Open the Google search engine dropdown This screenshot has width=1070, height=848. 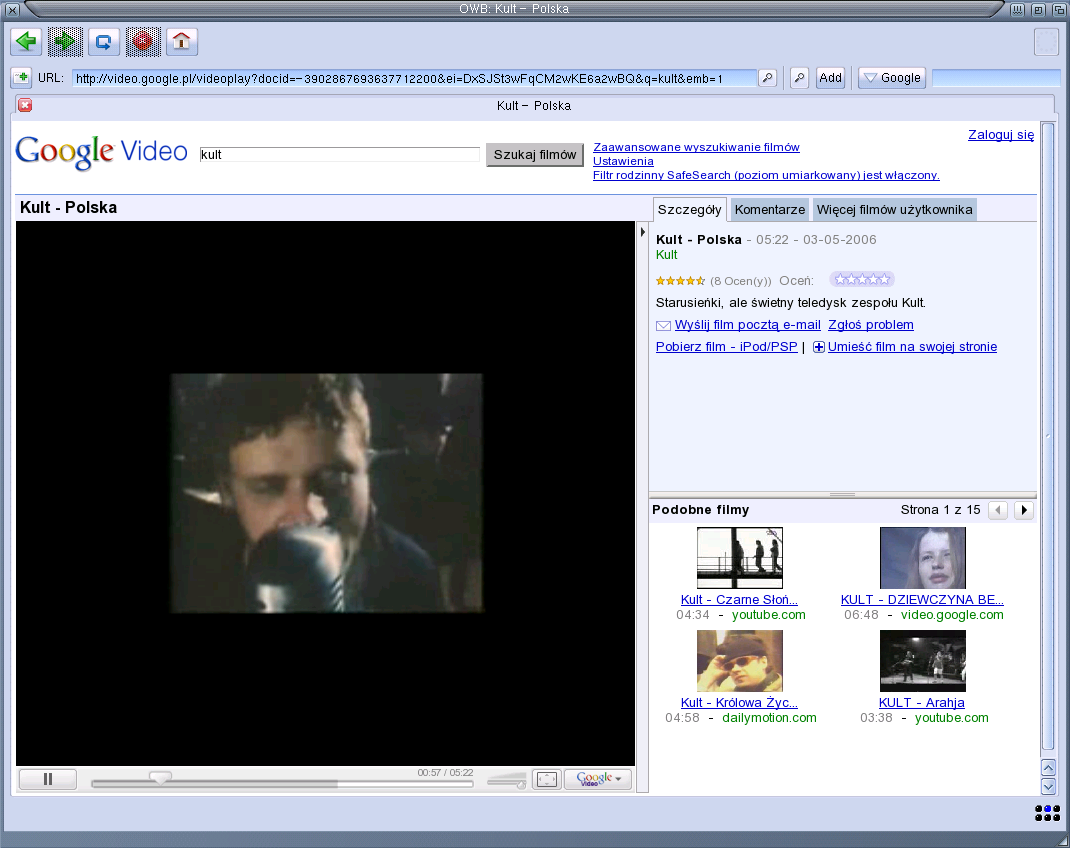click(x=892, y=78)
